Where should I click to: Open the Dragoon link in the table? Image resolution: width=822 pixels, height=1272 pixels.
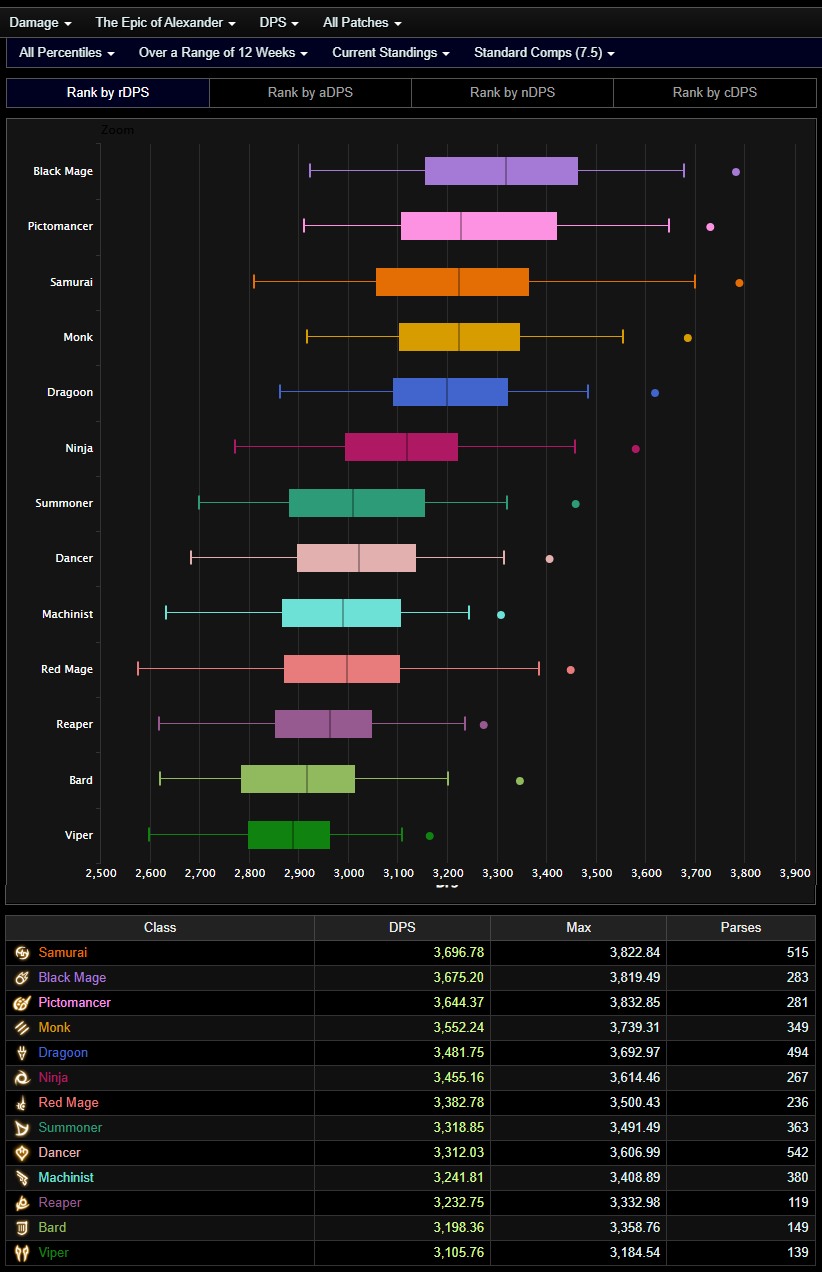(x=63, y=1053)
